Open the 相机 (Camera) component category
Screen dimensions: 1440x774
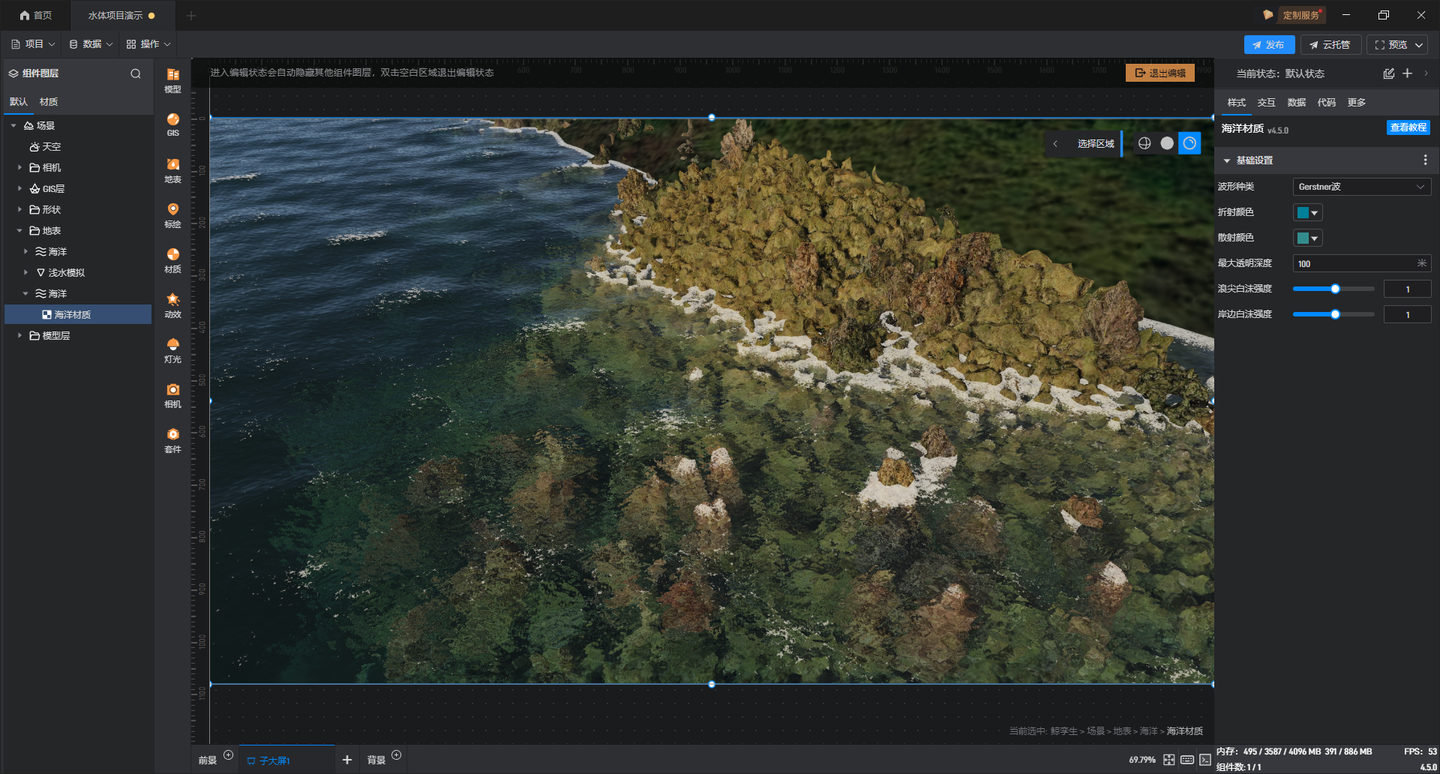click(x=173, y=395)
